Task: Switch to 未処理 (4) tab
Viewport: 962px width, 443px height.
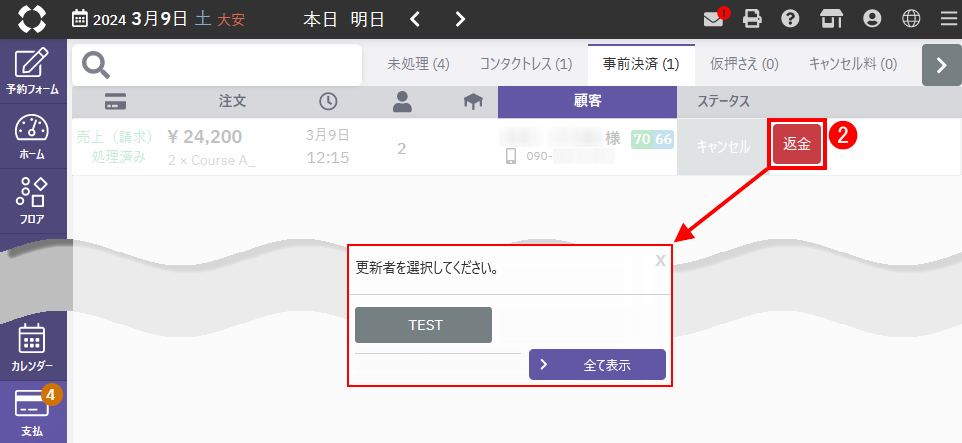Action: tap(418, 64)
